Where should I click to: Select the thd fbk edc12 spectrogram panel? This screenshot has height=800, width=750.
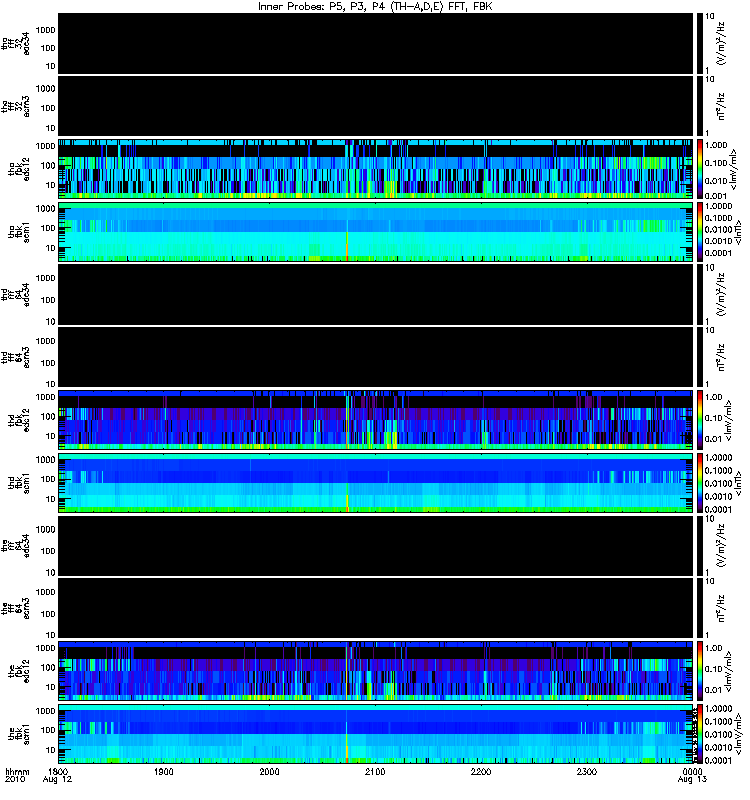pyautogui.click(x=376, y=420)
